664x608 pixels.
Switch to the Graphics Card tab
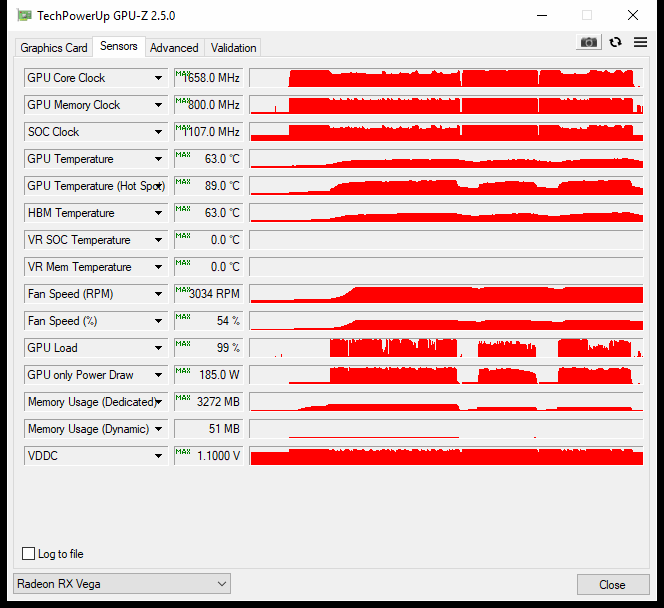click(54, 48)
